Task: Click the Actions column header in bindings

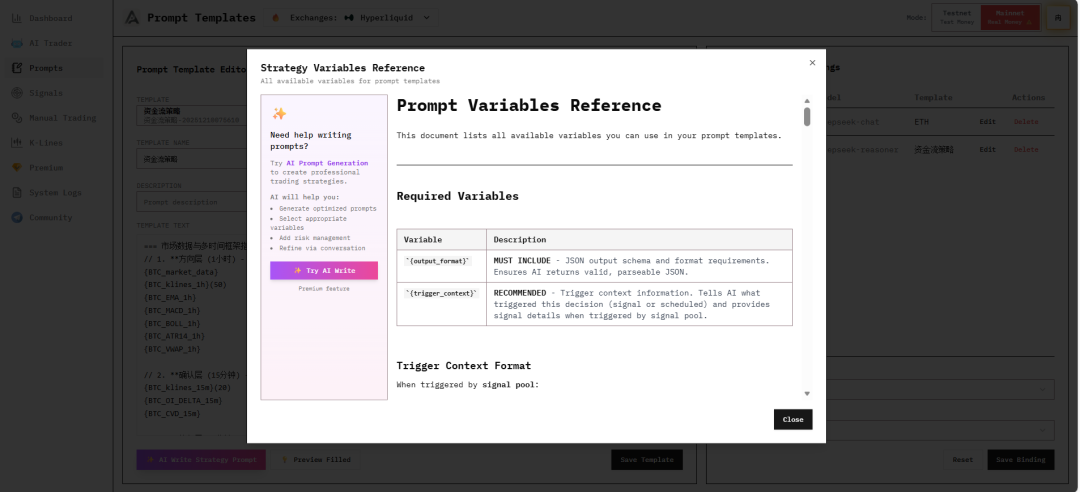Action: coord(1028,98)
